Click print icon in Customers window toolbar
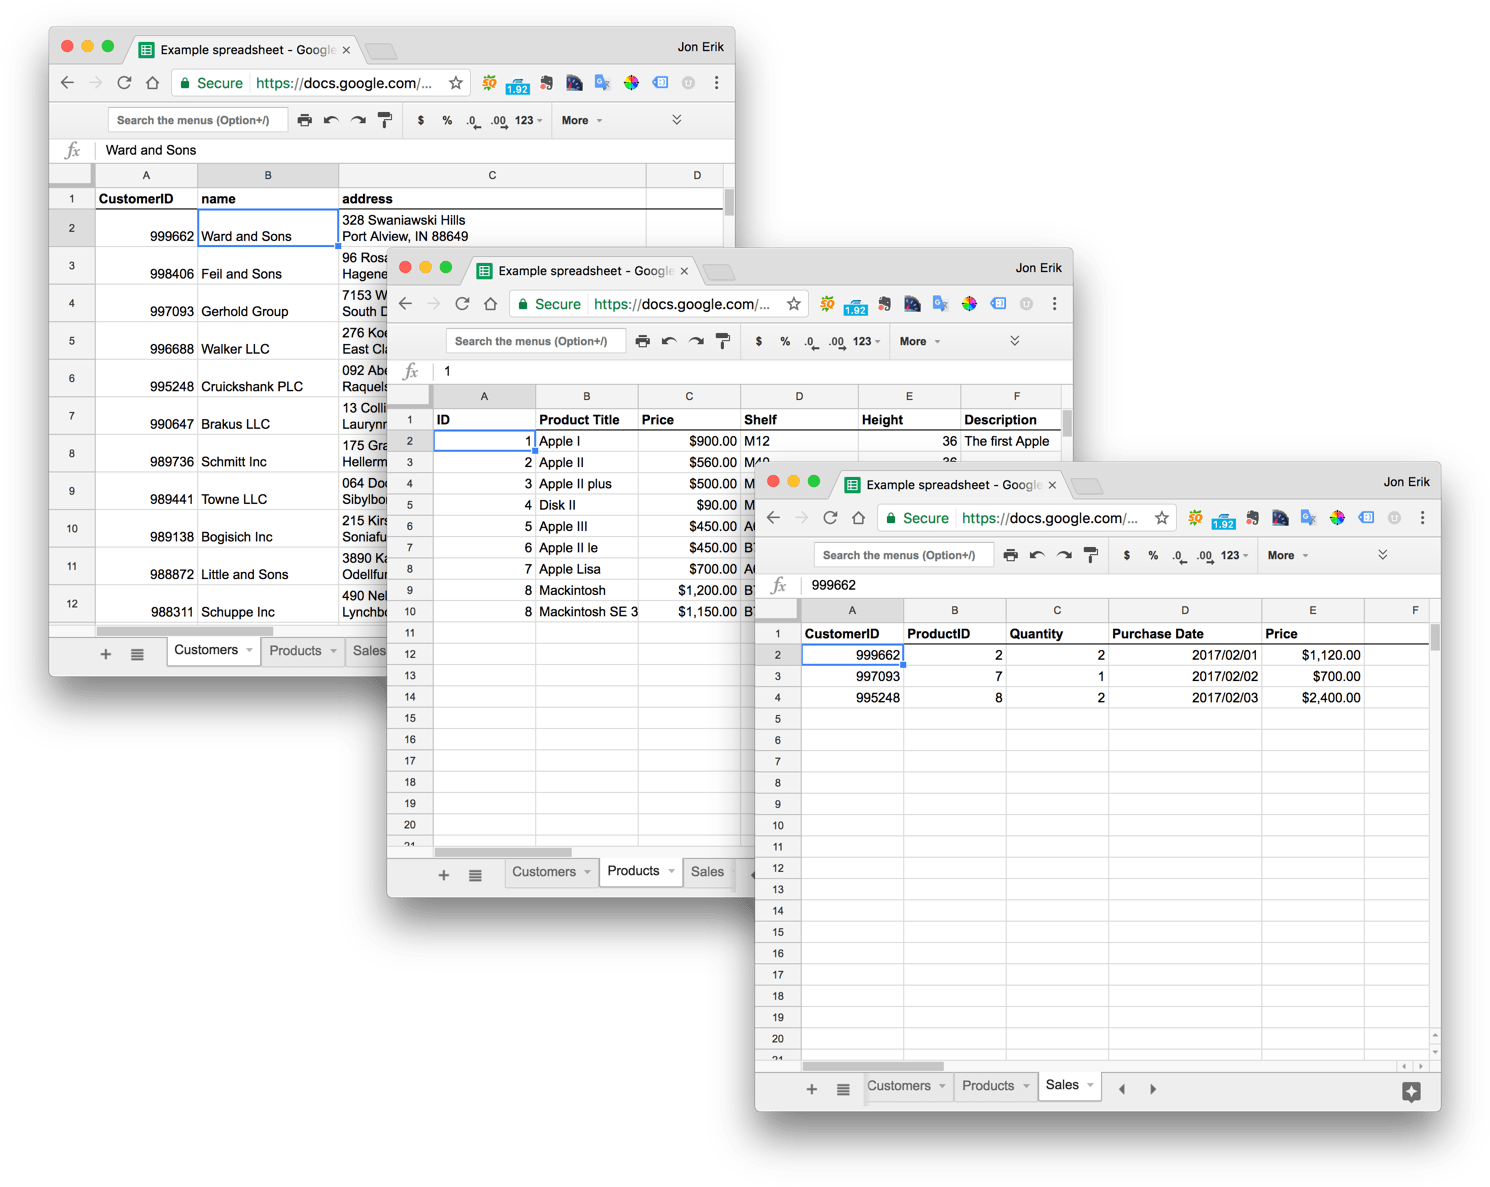This screenshot has height=1187, width=1490. pyautogui.click(x=305, y=120)
